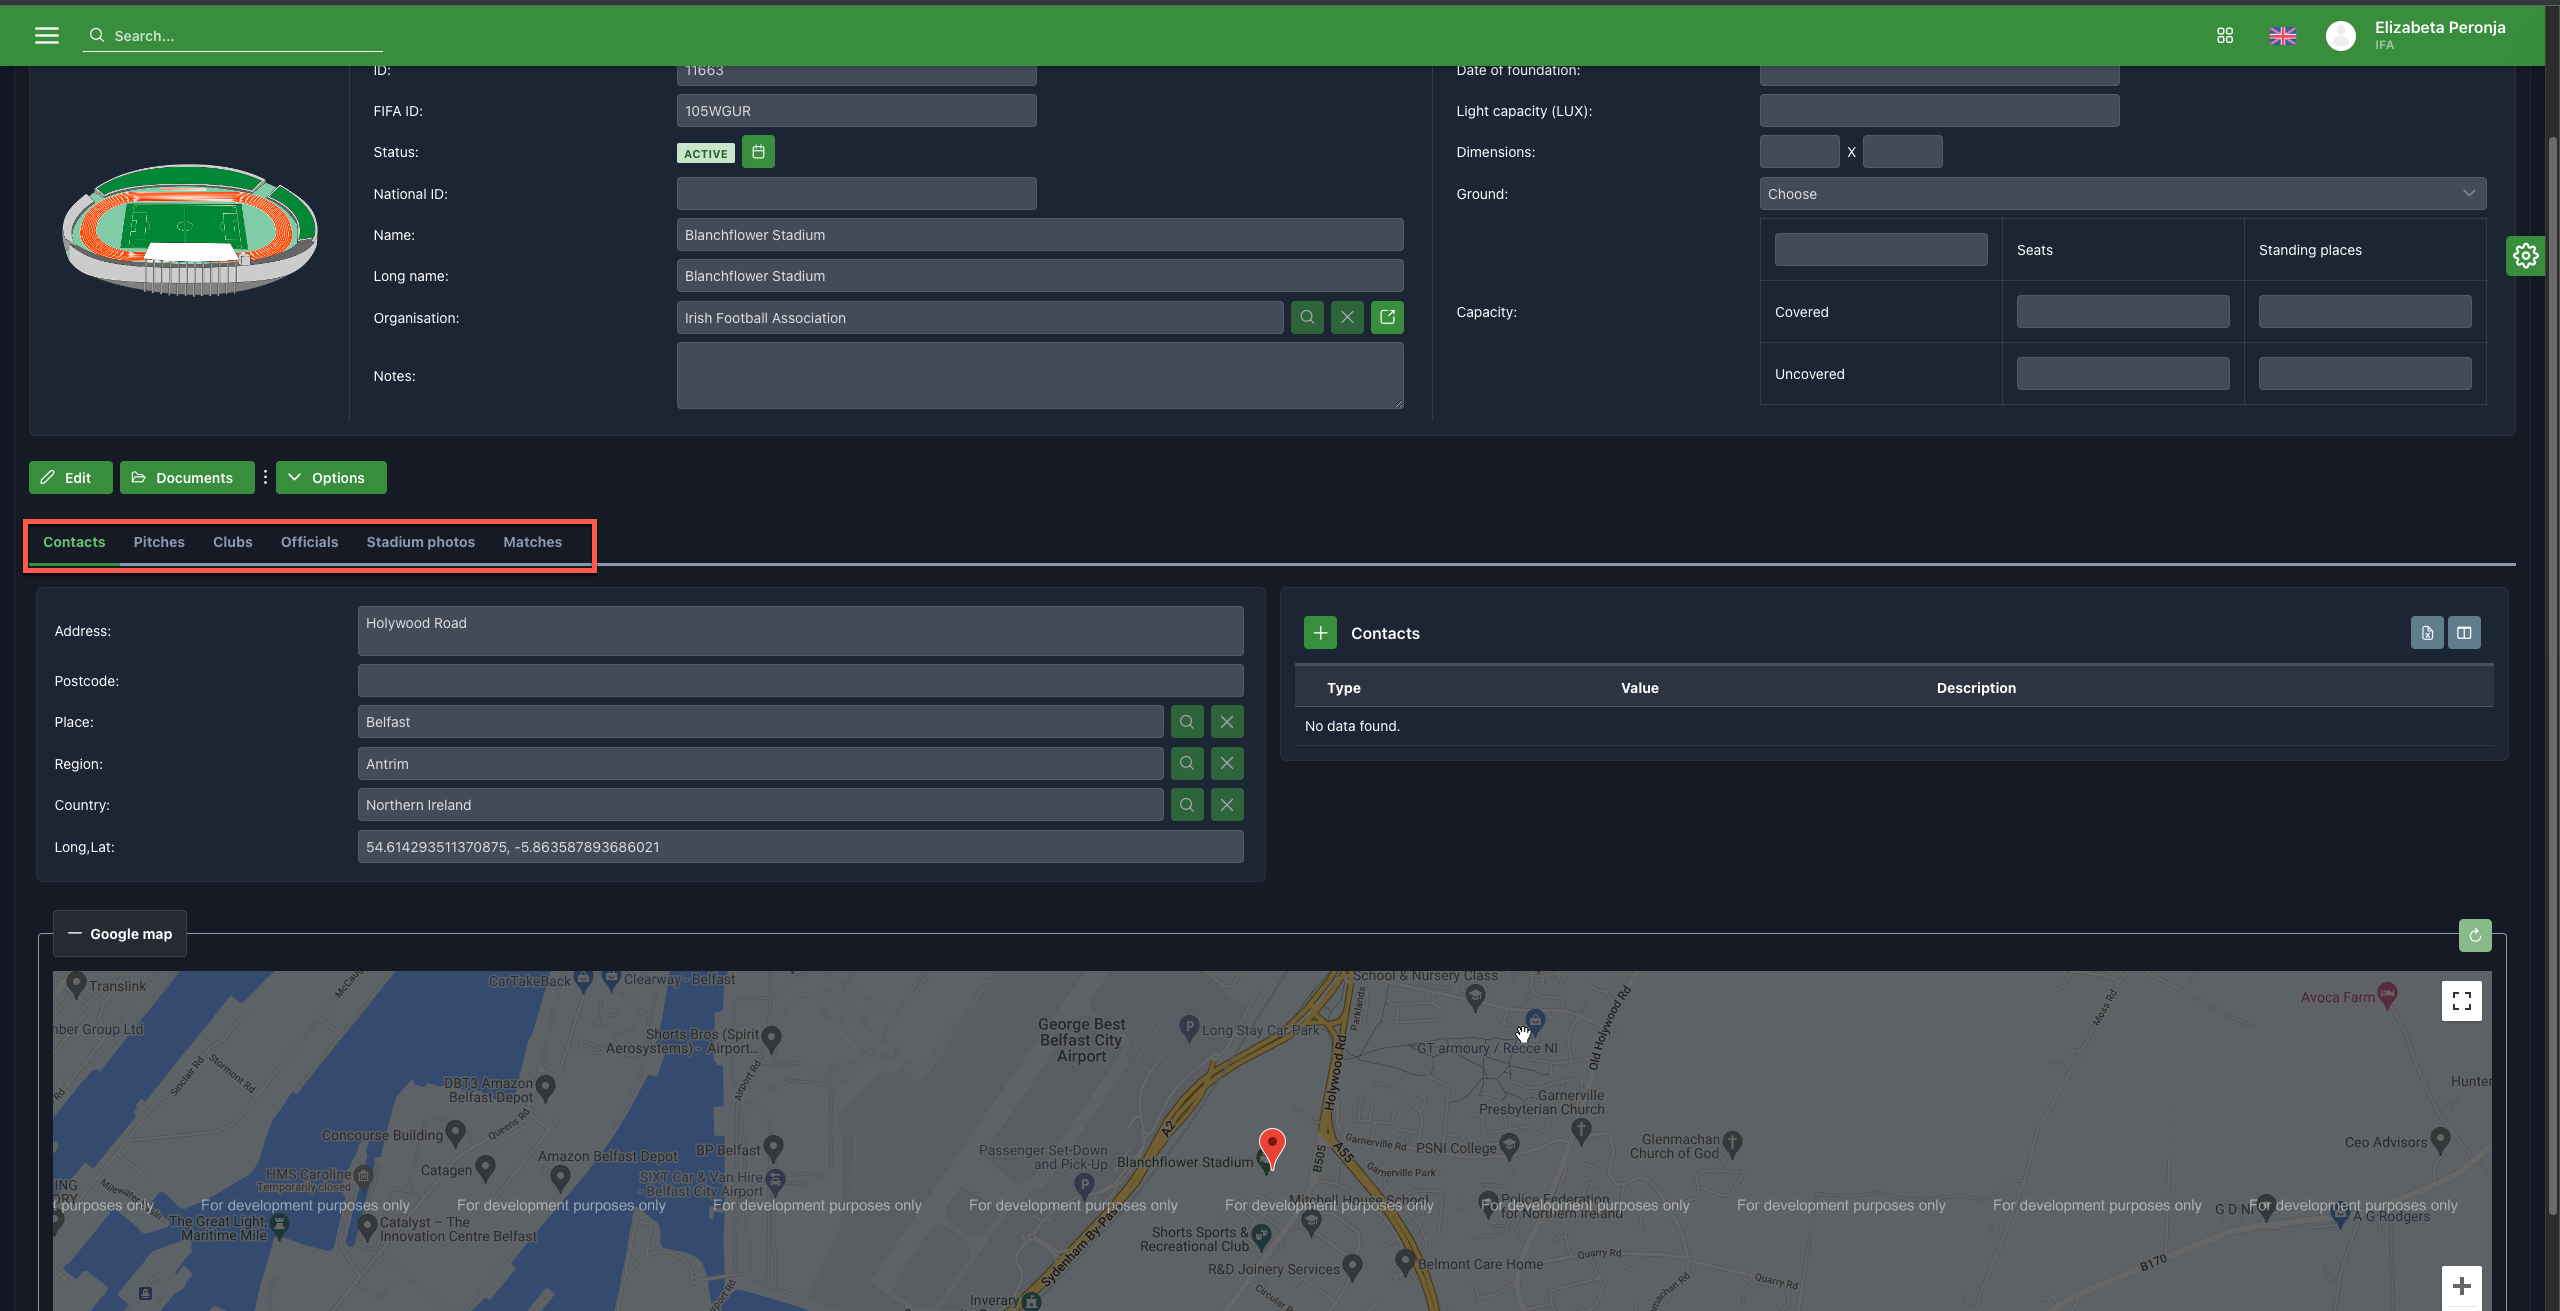Screen dimensions: 2560x1311
Task: Export contacts table to file icon
Action: [2426, 633]
